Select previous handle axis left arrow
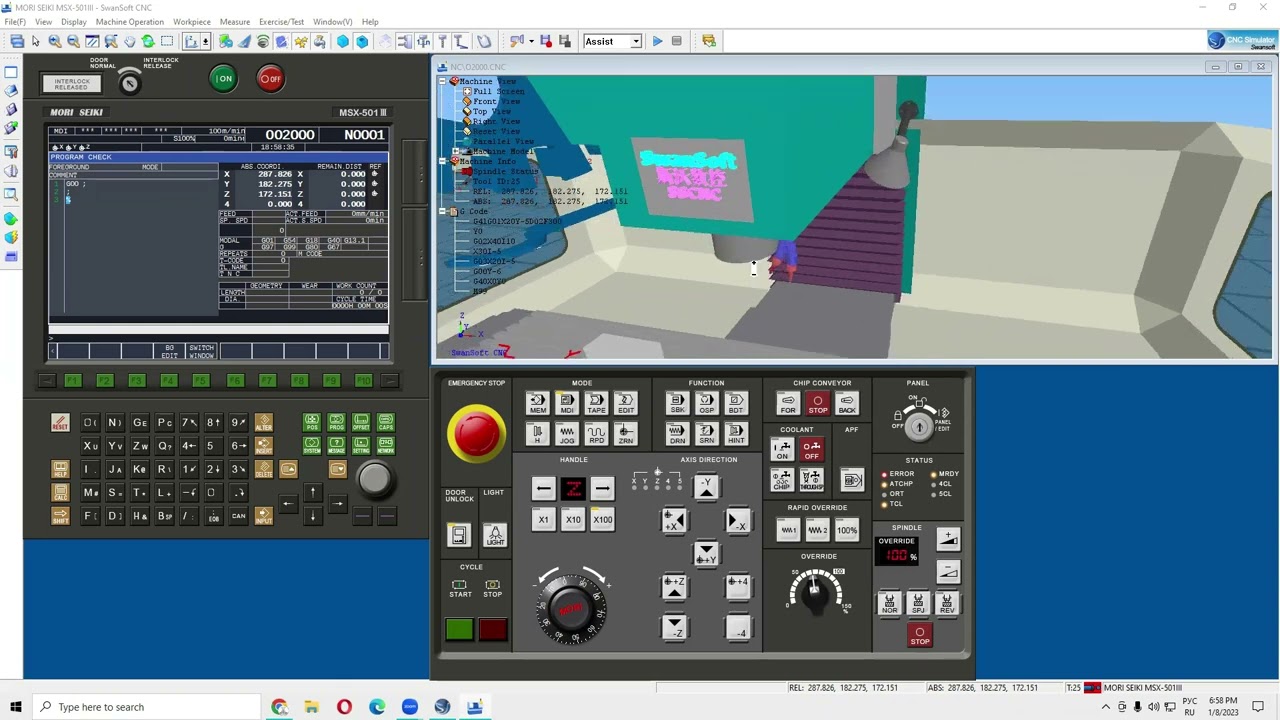1280x720 pixels. (543, 488)
